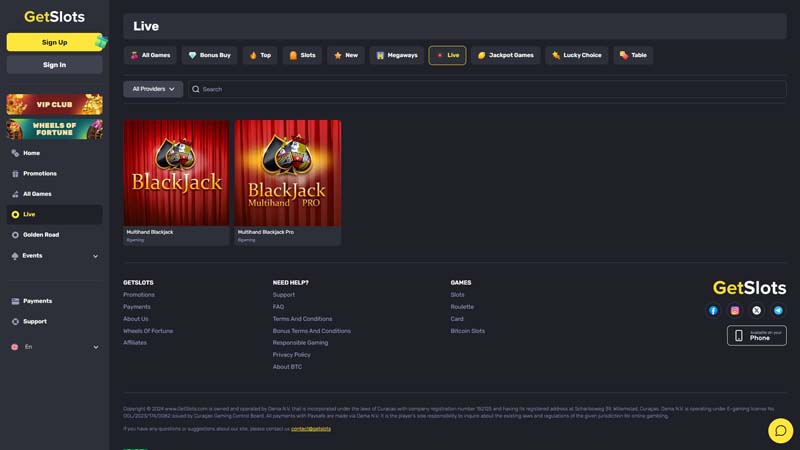The image size is (800, 450).
Task: Open the Affiliates link
Action: point(135,343)
